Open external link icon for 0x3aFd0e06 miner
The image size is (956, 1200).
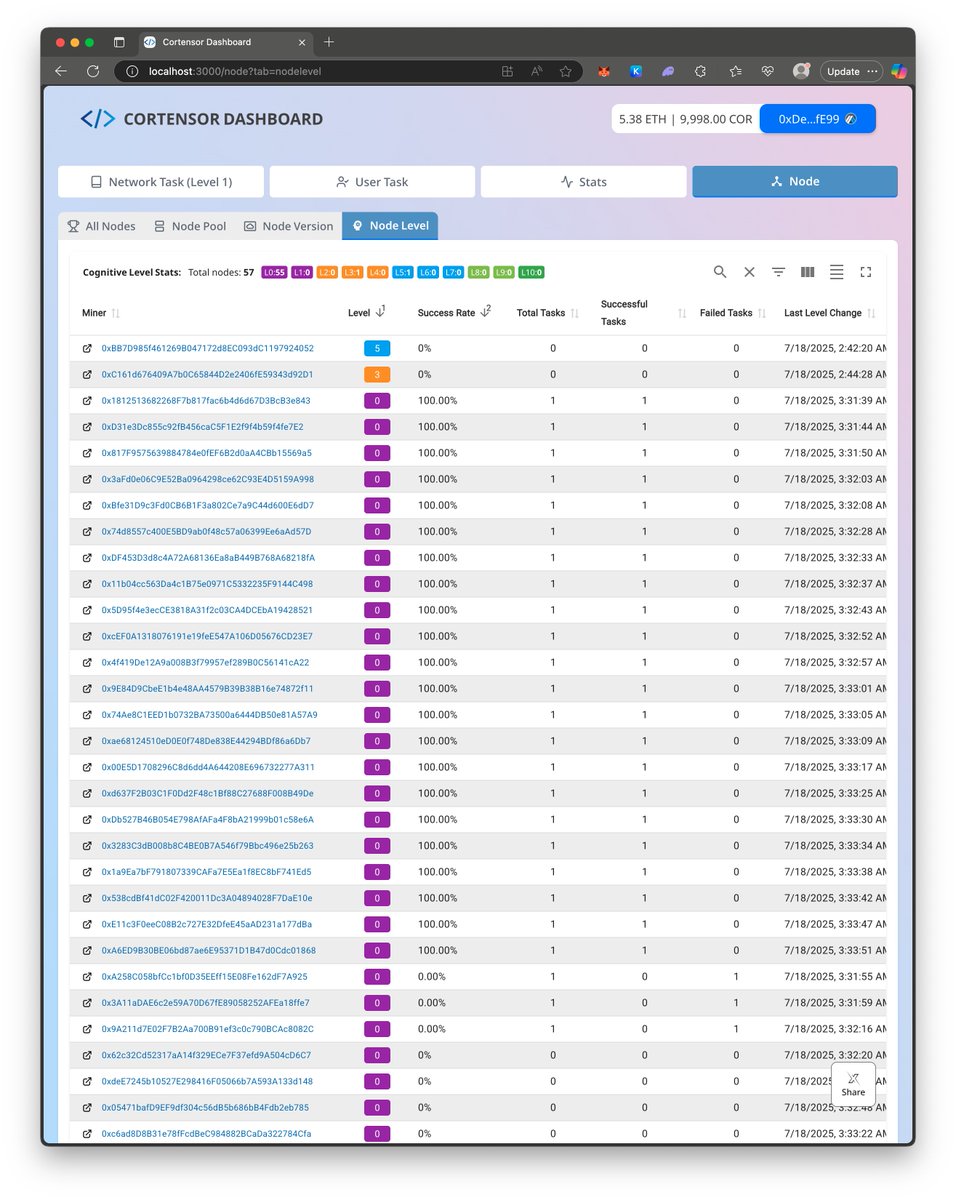click(87, 480)
